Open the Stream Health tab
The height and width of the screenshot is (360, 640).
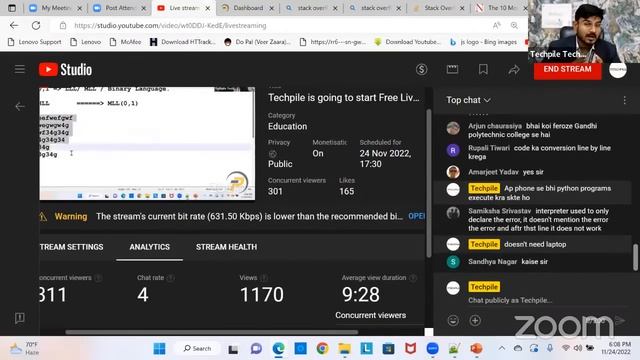click(x=227, y=247)
